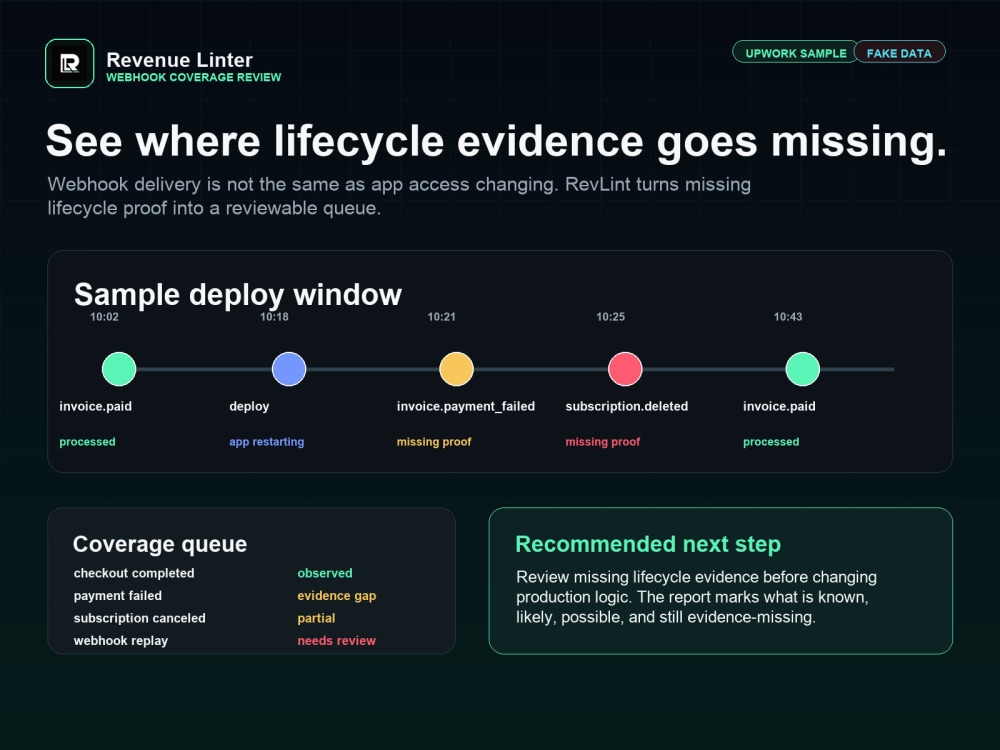This screenshot has width=1000, height=750.
Task: Click the 'invoice.paid' label under 10:02
Action: pyautogui.click(x=96, y=406)
